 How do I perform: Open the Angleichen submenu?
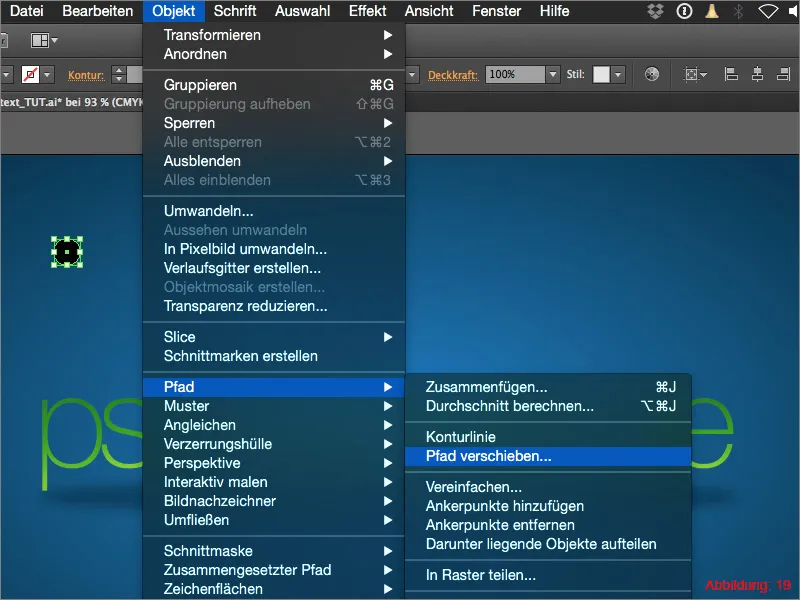274,425
